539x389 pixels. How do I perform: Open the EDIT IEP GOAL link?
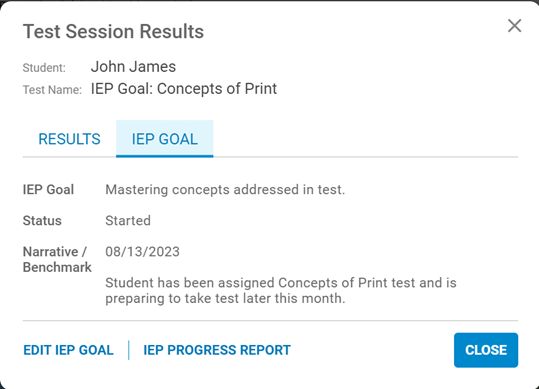coord(68,350)
